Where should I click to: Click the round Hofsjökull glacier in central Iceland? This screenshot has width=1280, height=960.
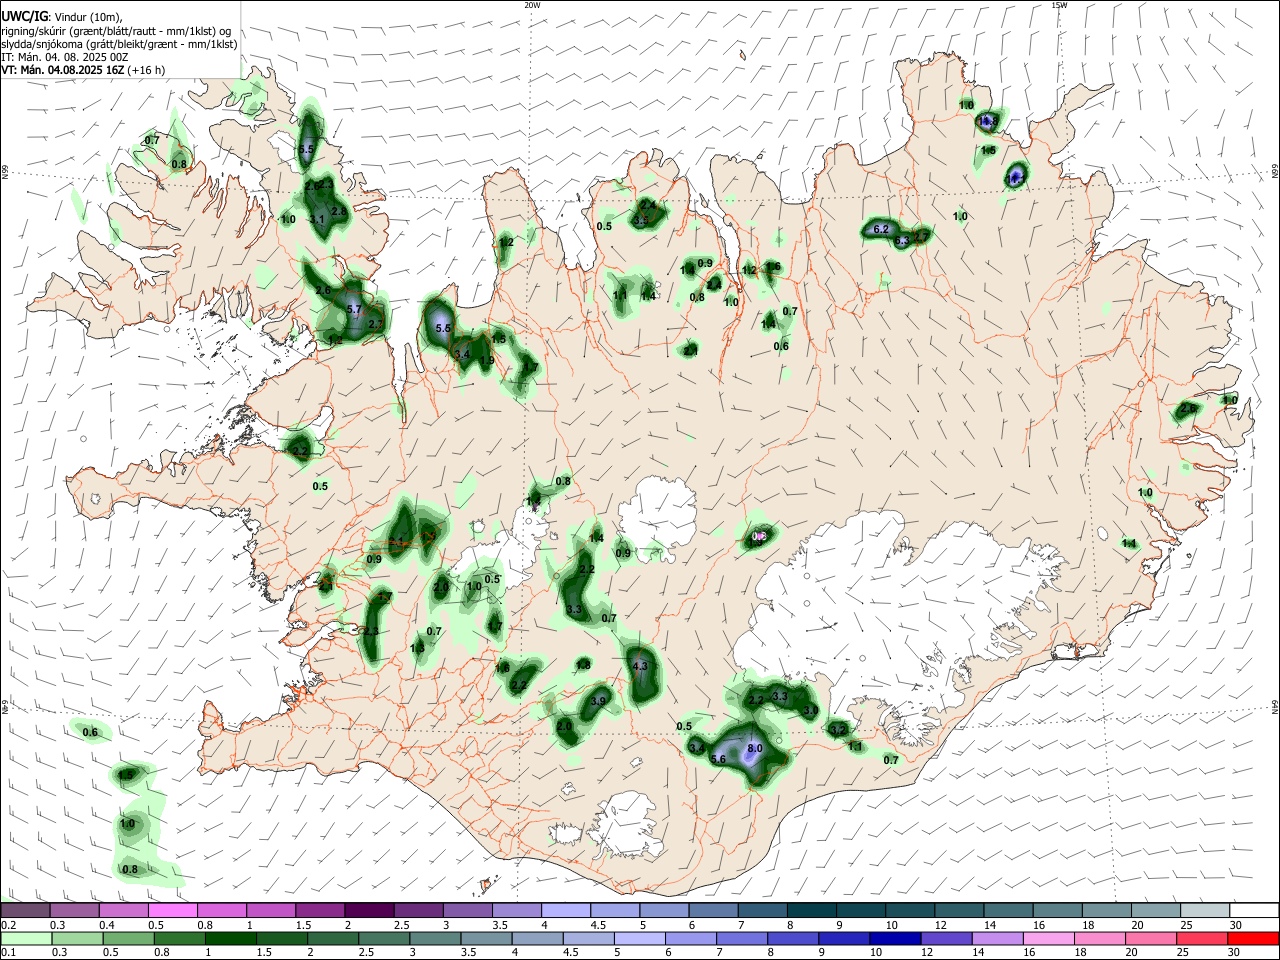pos(656,512)
